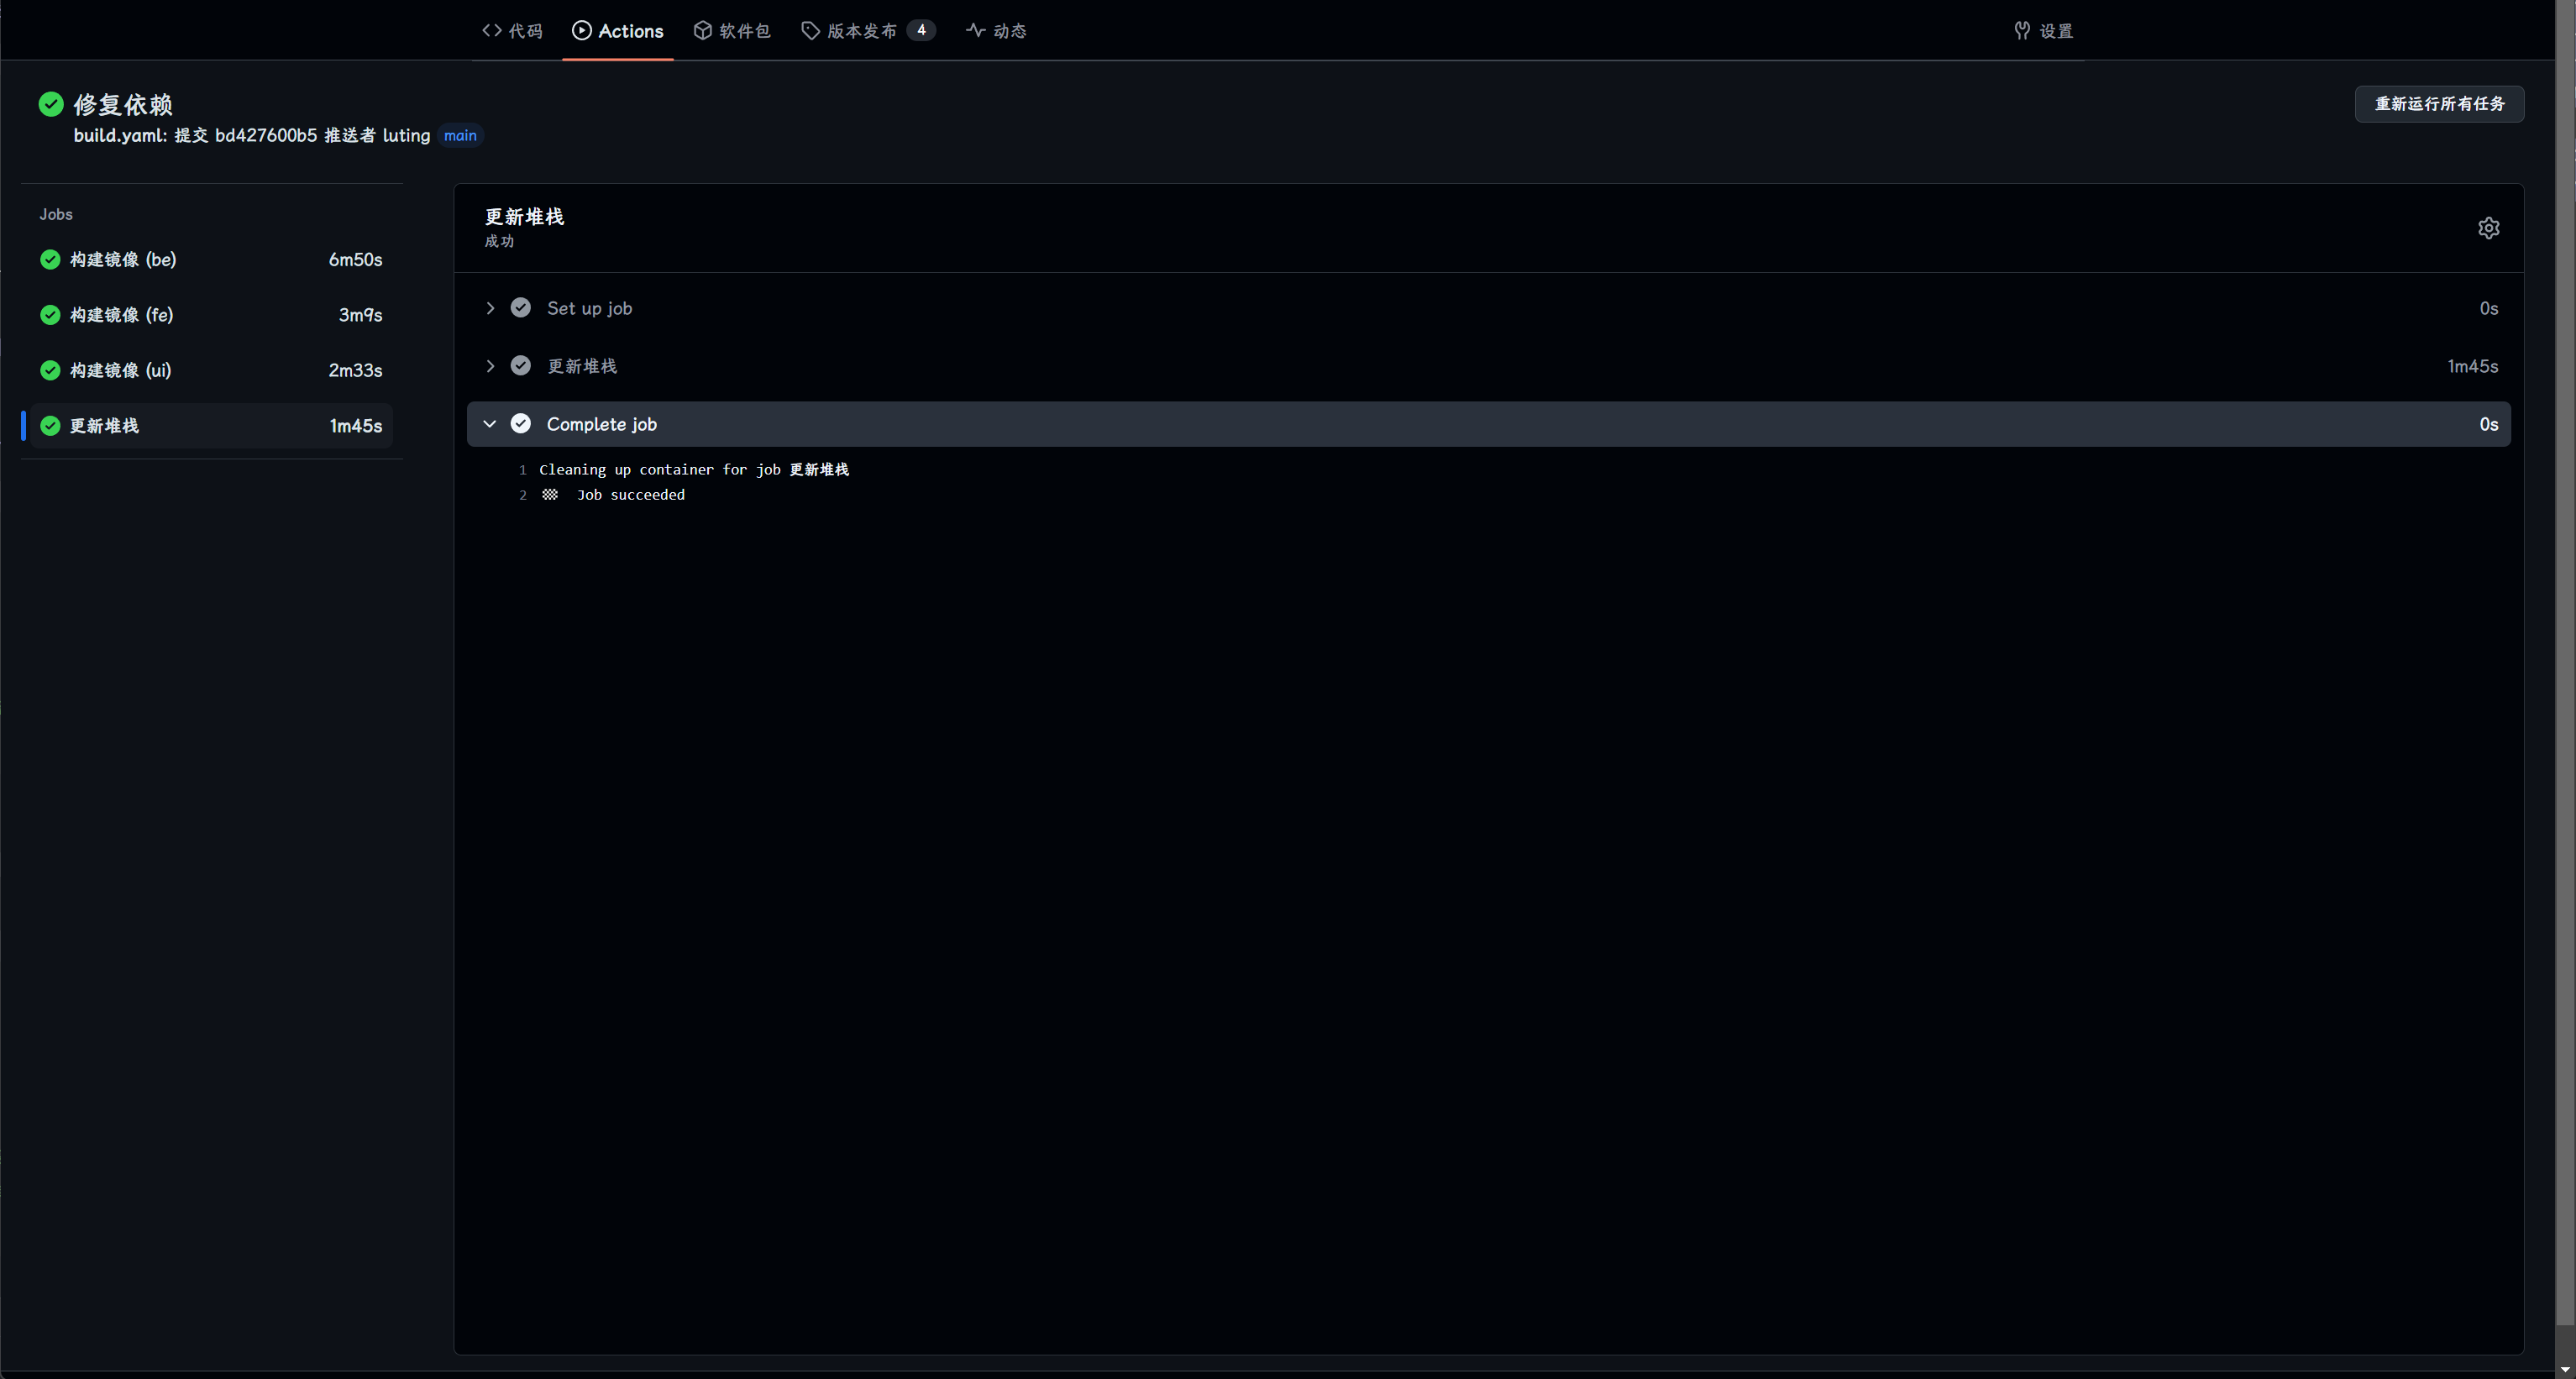Expand the Set up job step
Image resolution: width=2576 pixels, height=1379 pixels.
click(490, 308)
